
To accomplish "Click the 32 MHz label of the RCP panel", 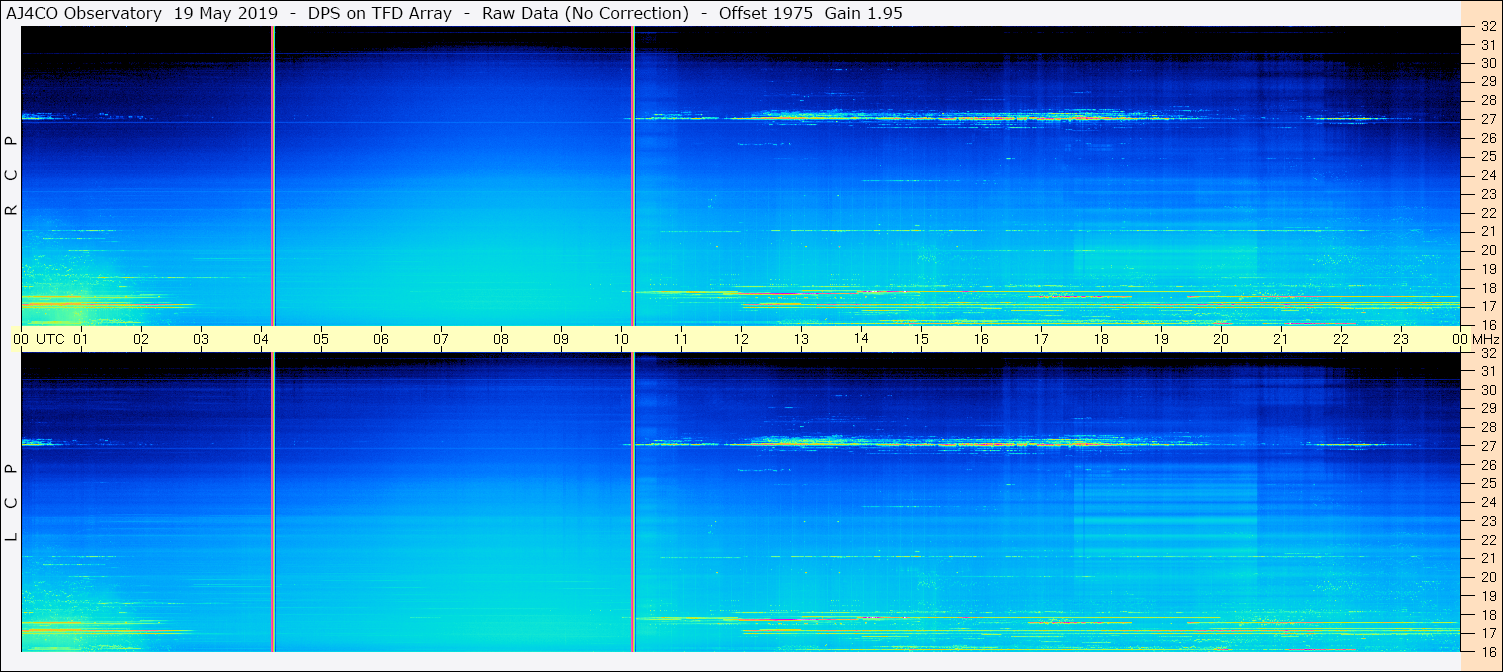I will pyautogui.click(x=1488, y=27).
